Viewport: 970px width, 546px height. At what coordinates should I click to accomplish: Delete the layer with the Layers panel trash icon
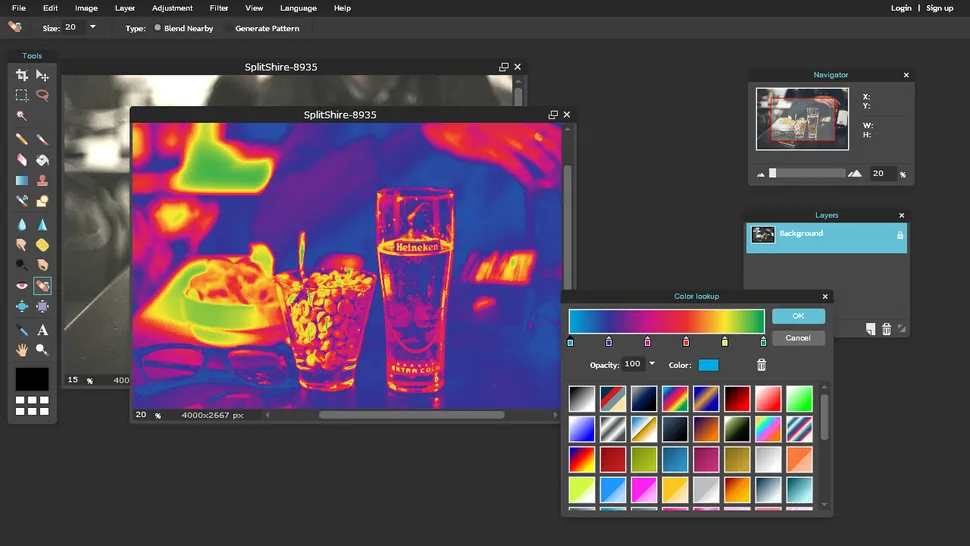[886, 329]
